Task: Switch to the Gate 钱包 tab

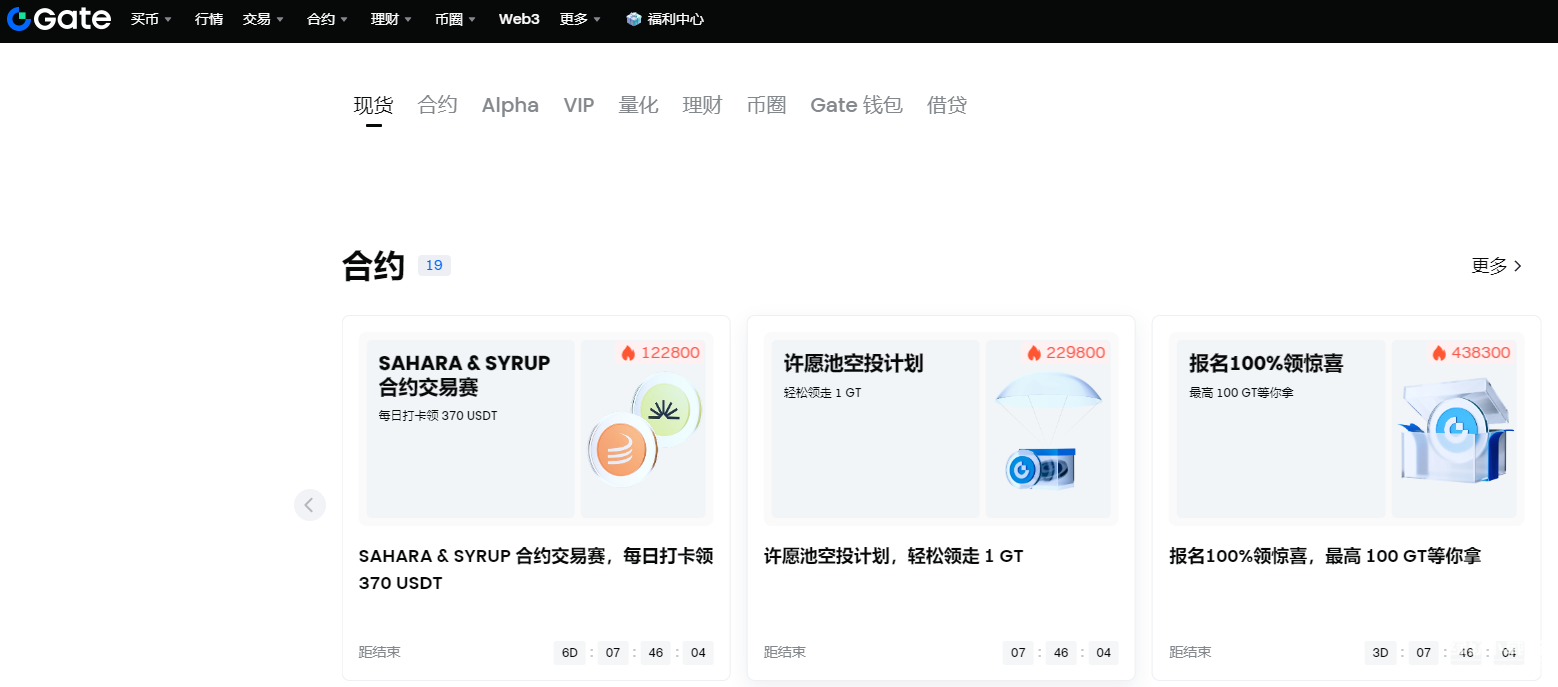Action: click(x=856, y=105)
